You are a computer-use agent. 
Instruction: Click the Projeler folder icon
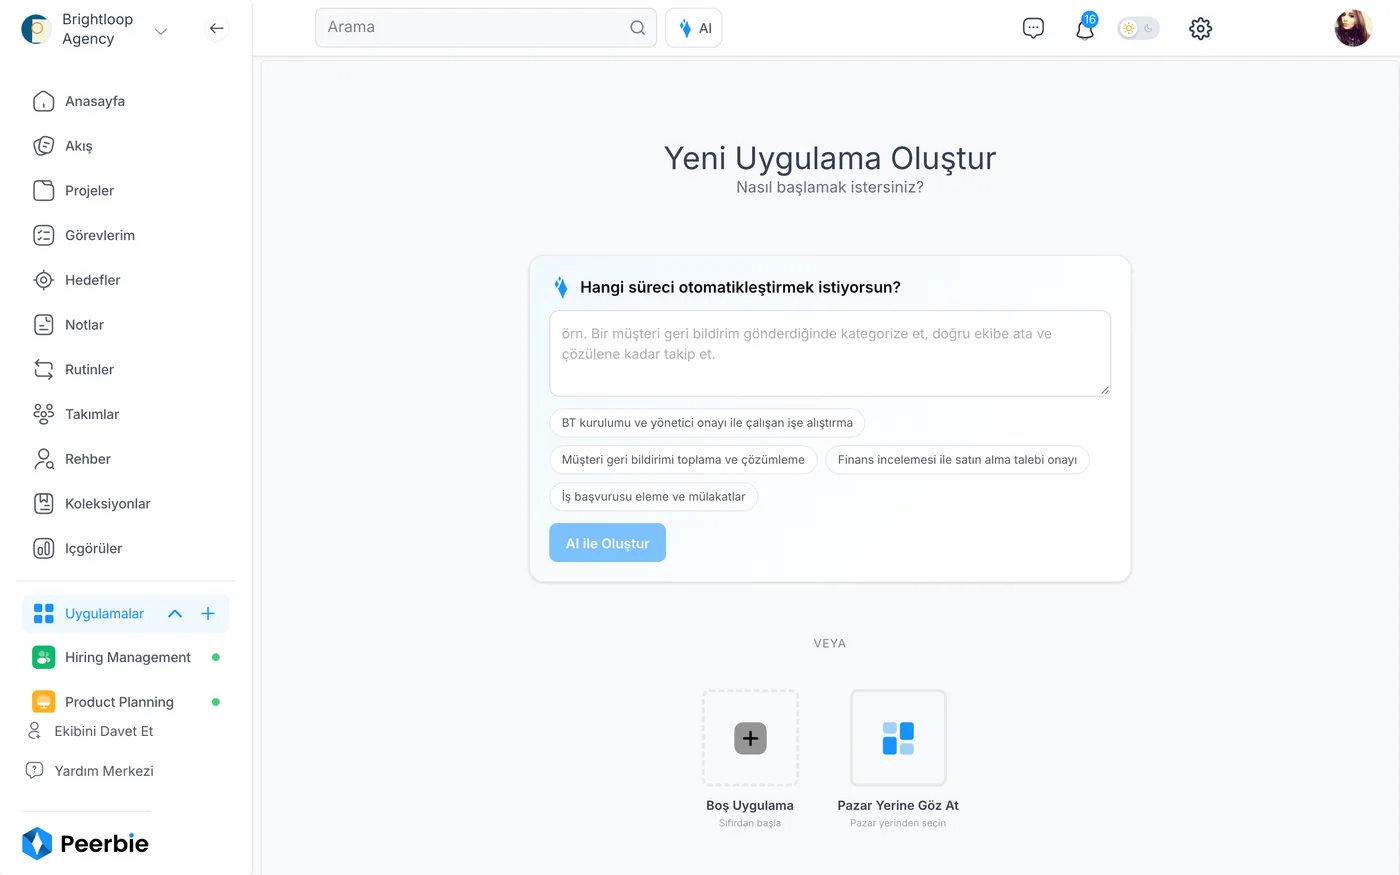(44, 191)
